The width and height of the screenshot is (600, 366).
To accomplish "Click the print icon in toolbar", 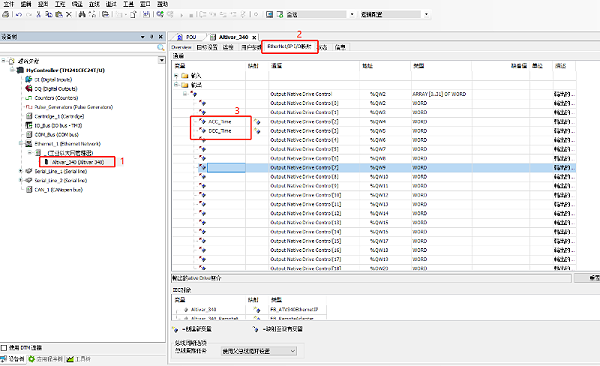I will click(x=6, y=14).
